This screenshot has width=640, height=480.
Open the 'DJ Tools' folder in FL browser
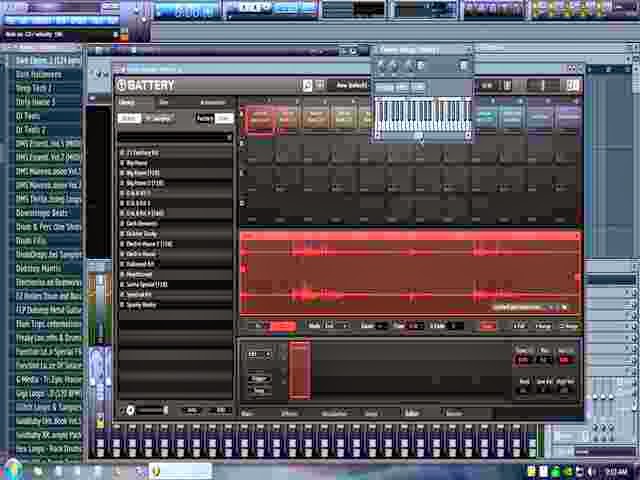[x=28, y=116]
